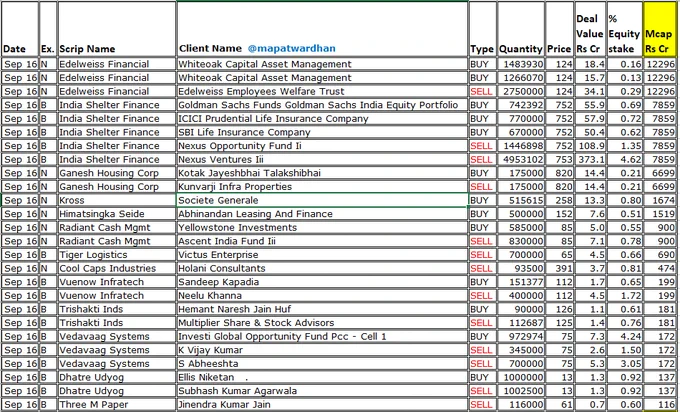This screenshot has height=412, width=680.
Task: Click the Subhash Kumar Agarwala cell
Action: [322, 391]
